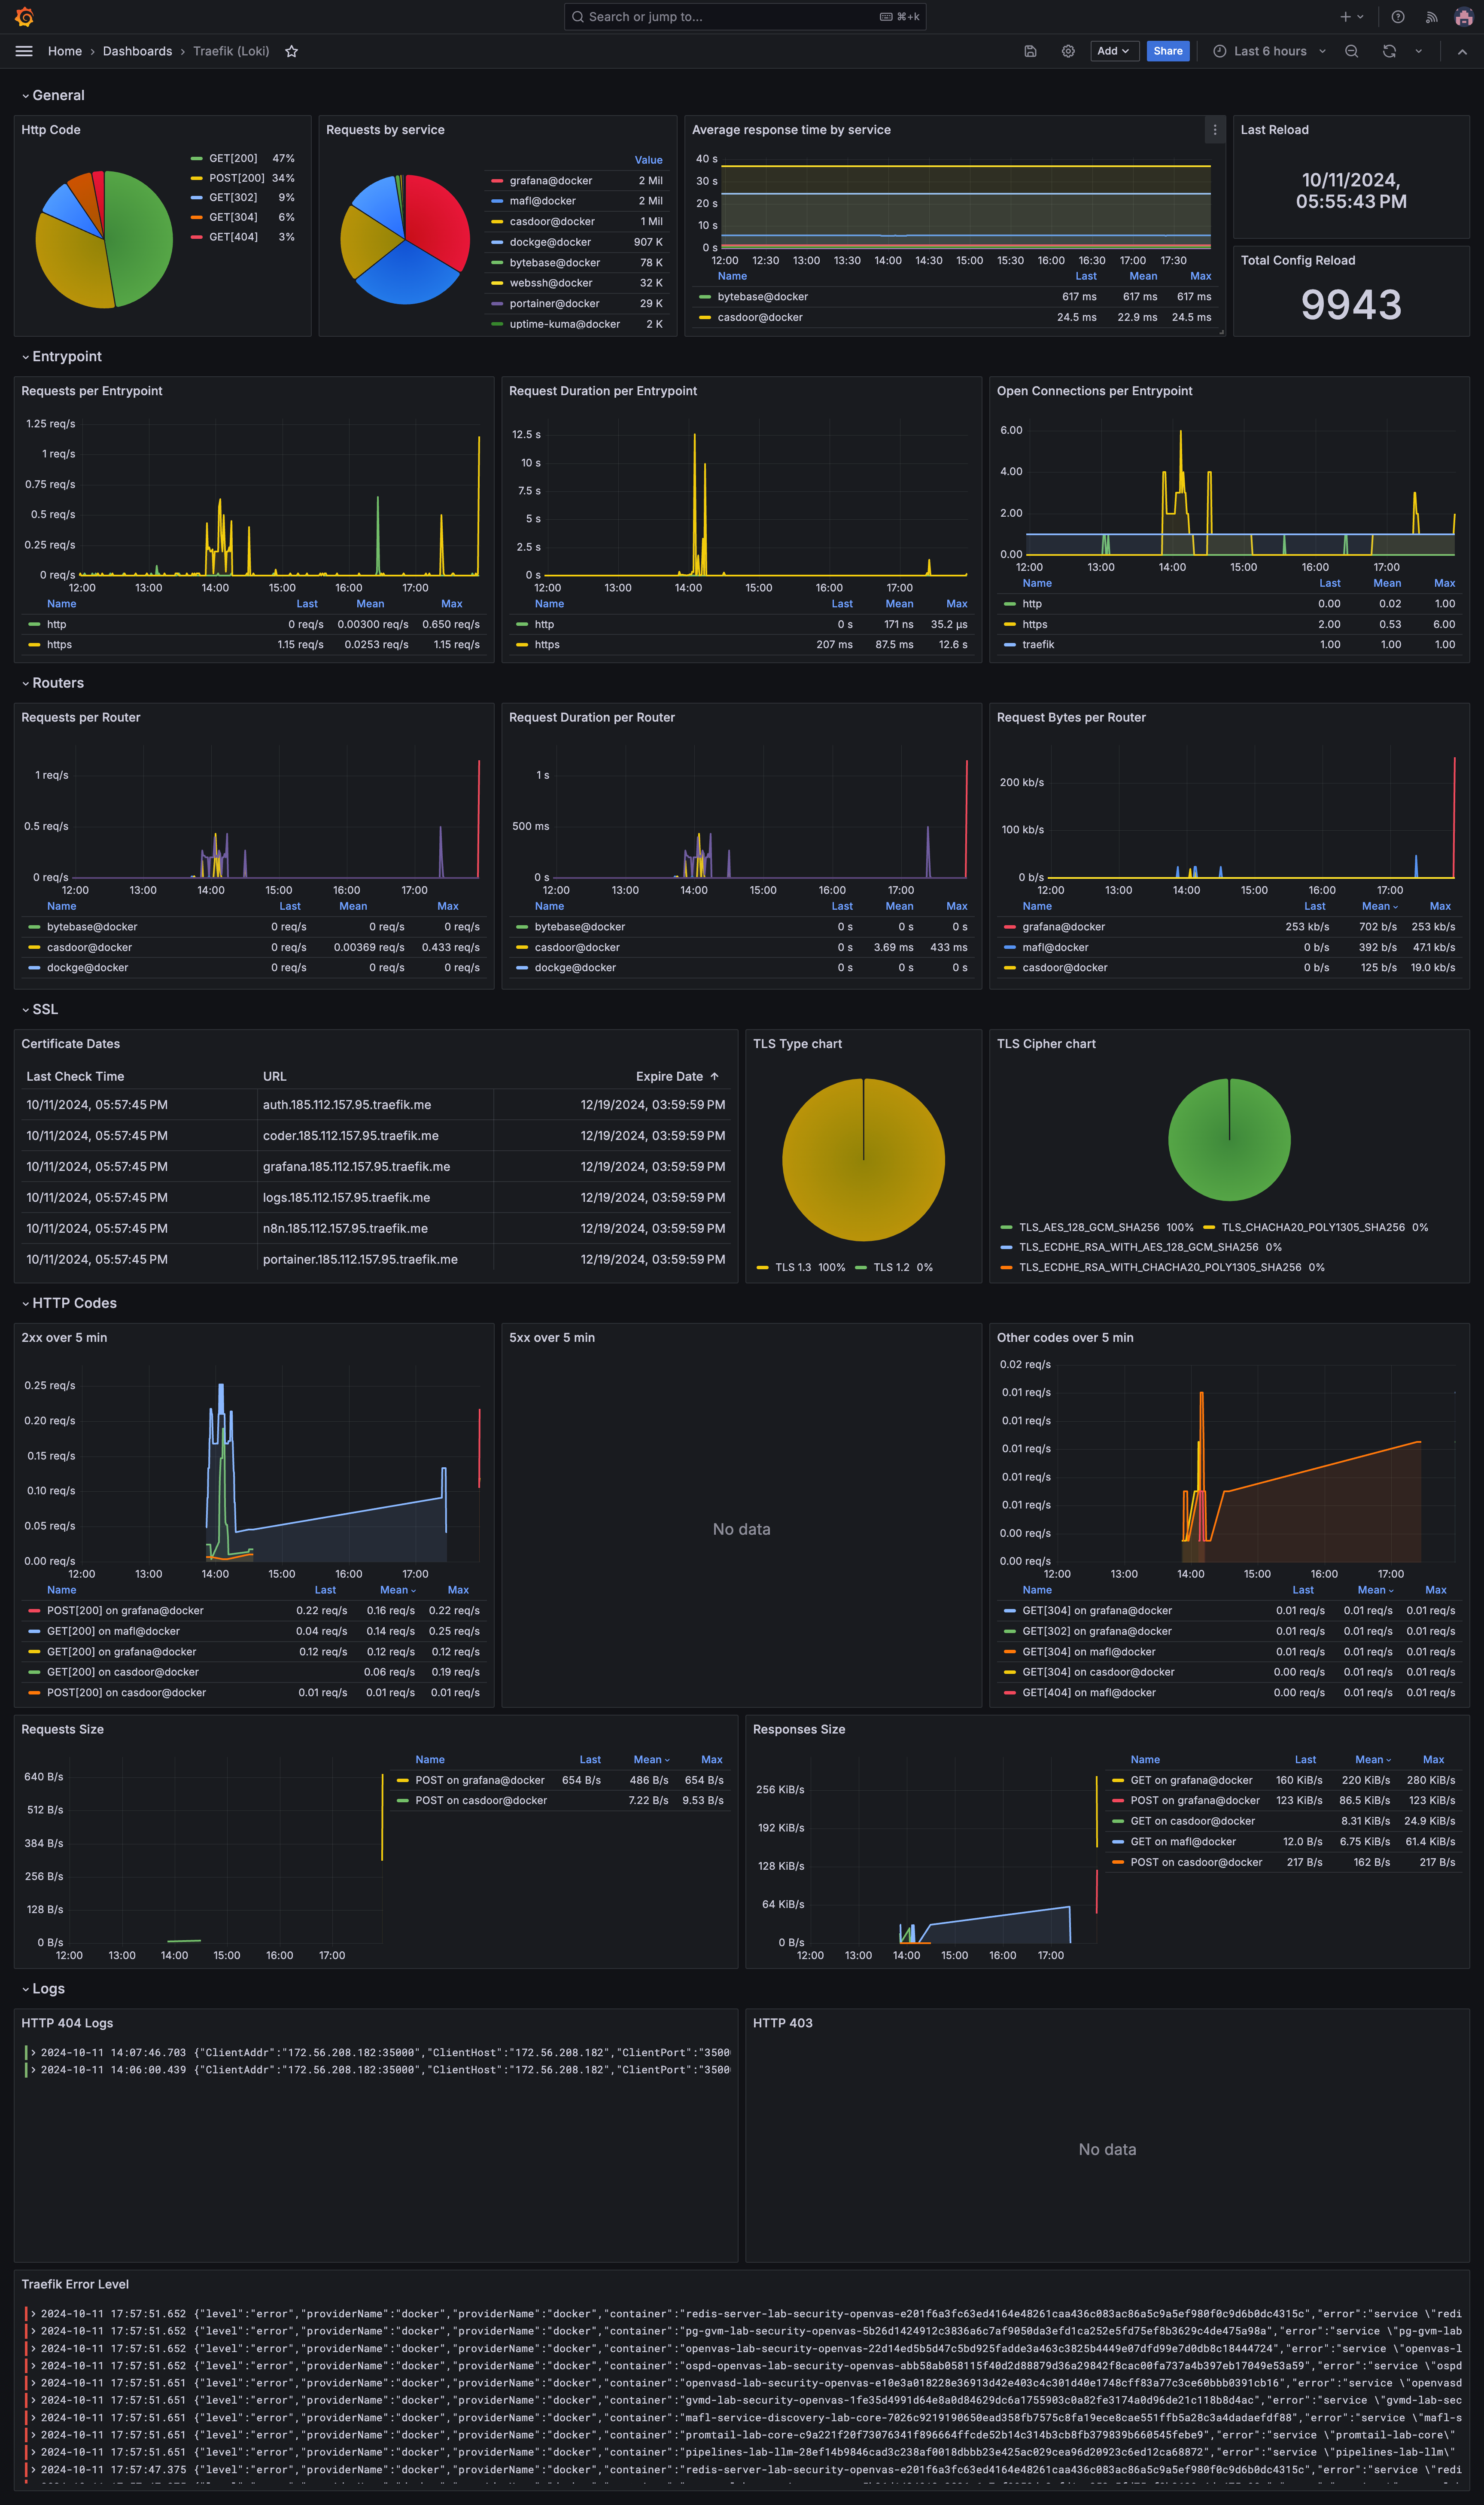
Task: Toggle https series in Requests per Entrypoint
Action: click(x=59, y=645)
